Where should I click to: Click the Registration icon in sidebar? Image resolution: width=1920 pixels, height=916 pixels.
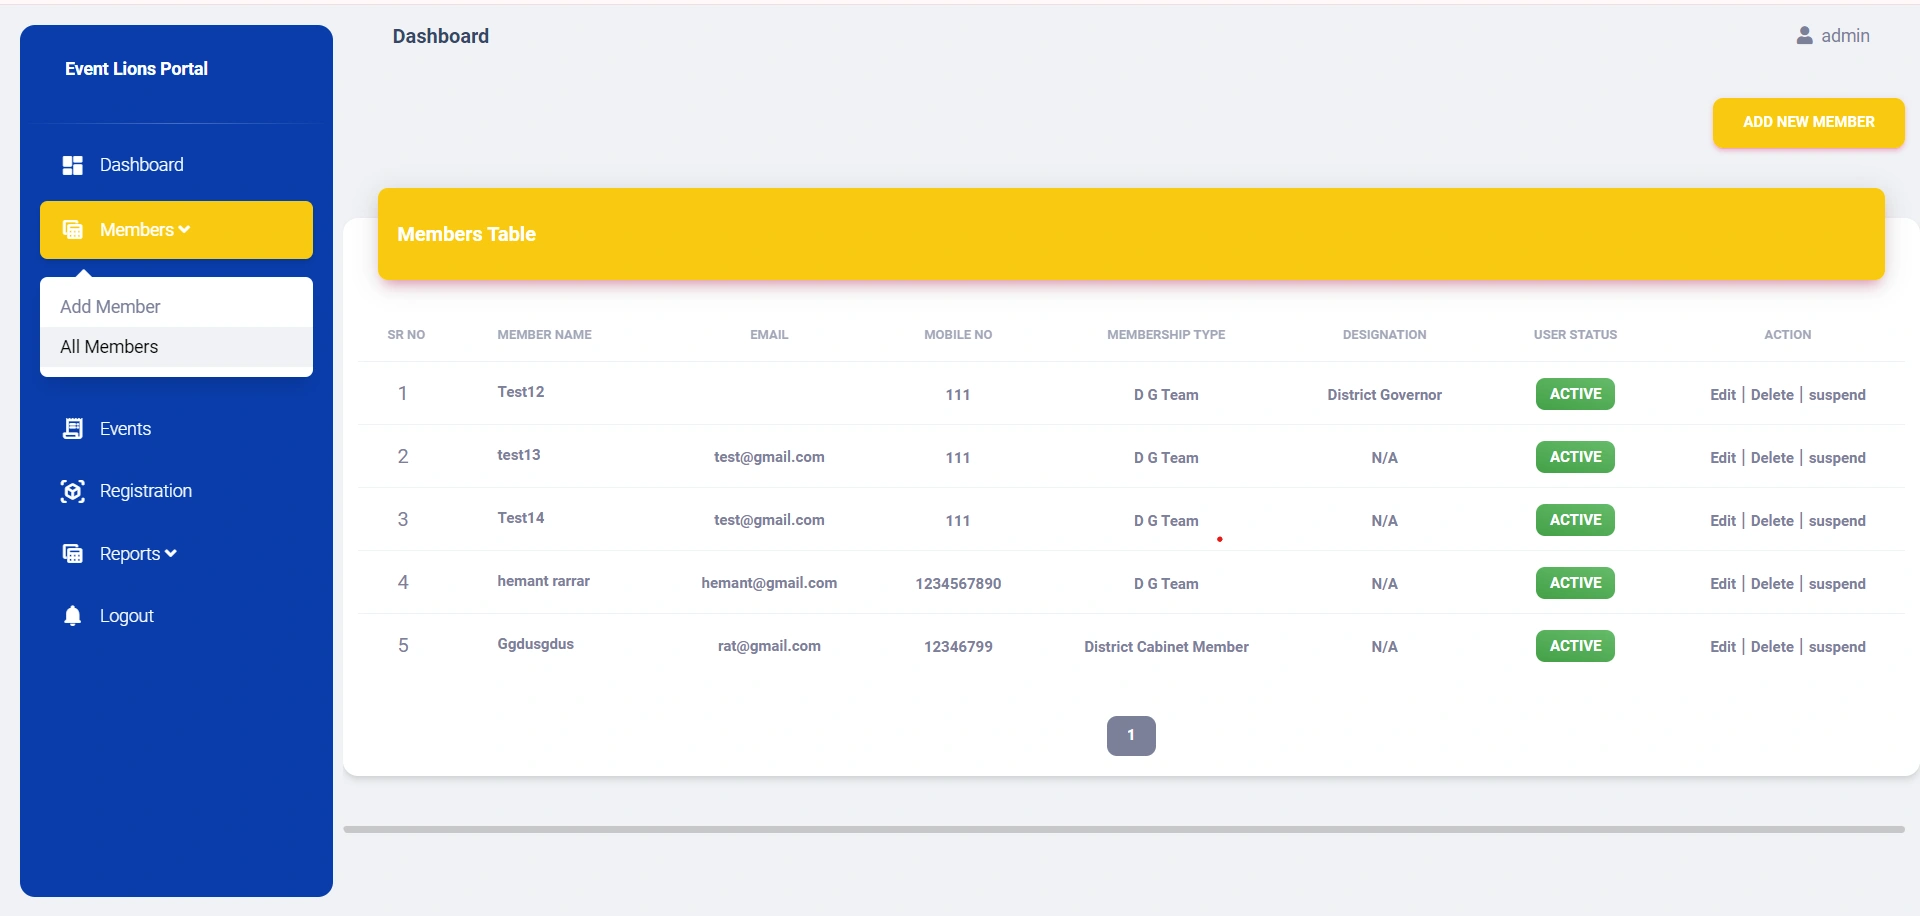coord(72,491)
